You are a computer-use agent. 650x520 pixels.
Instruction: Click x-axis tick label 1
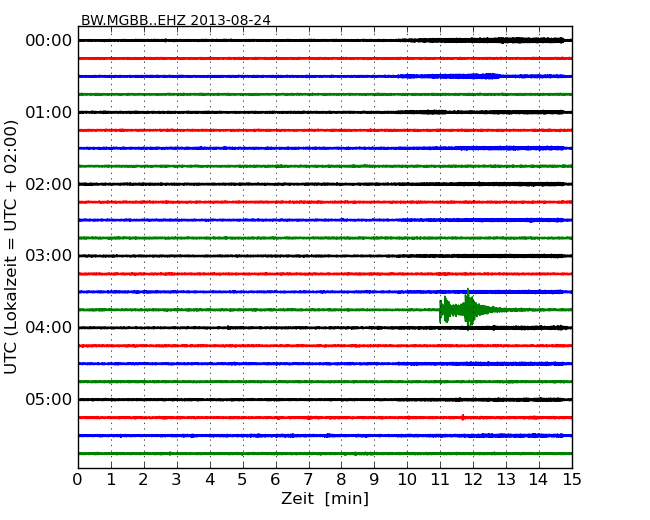pos(111,480)
